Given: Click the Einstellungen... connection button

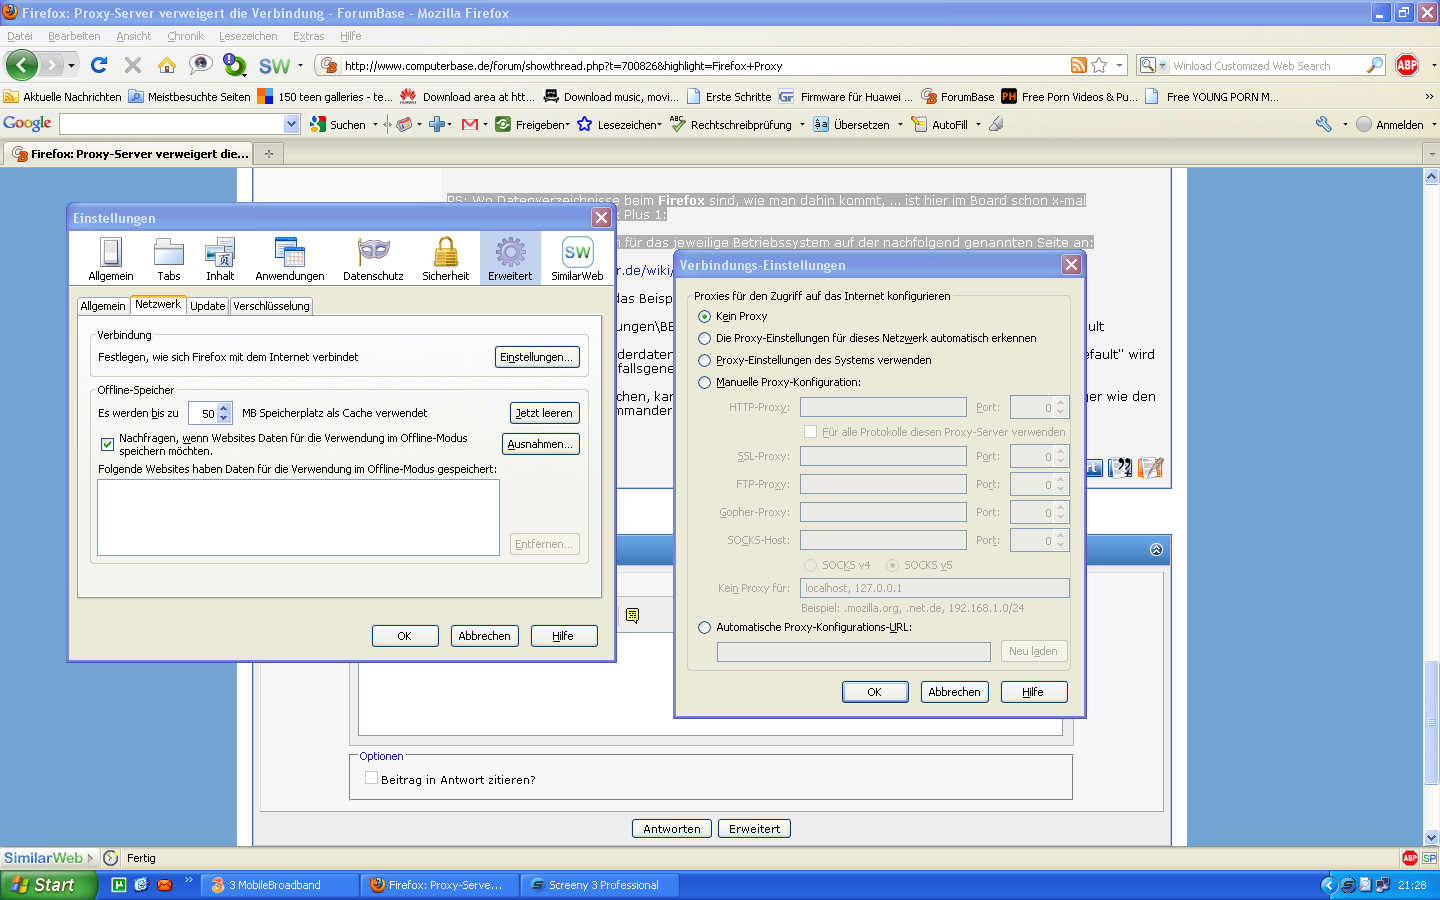Looking at the screenshot, I should click(x=537, y=357).
